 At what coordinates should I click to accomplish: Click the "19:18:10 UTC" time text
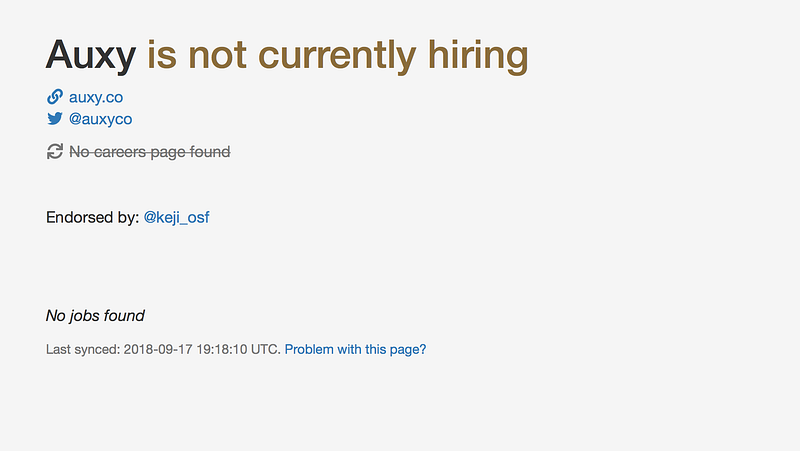point(238,349)
